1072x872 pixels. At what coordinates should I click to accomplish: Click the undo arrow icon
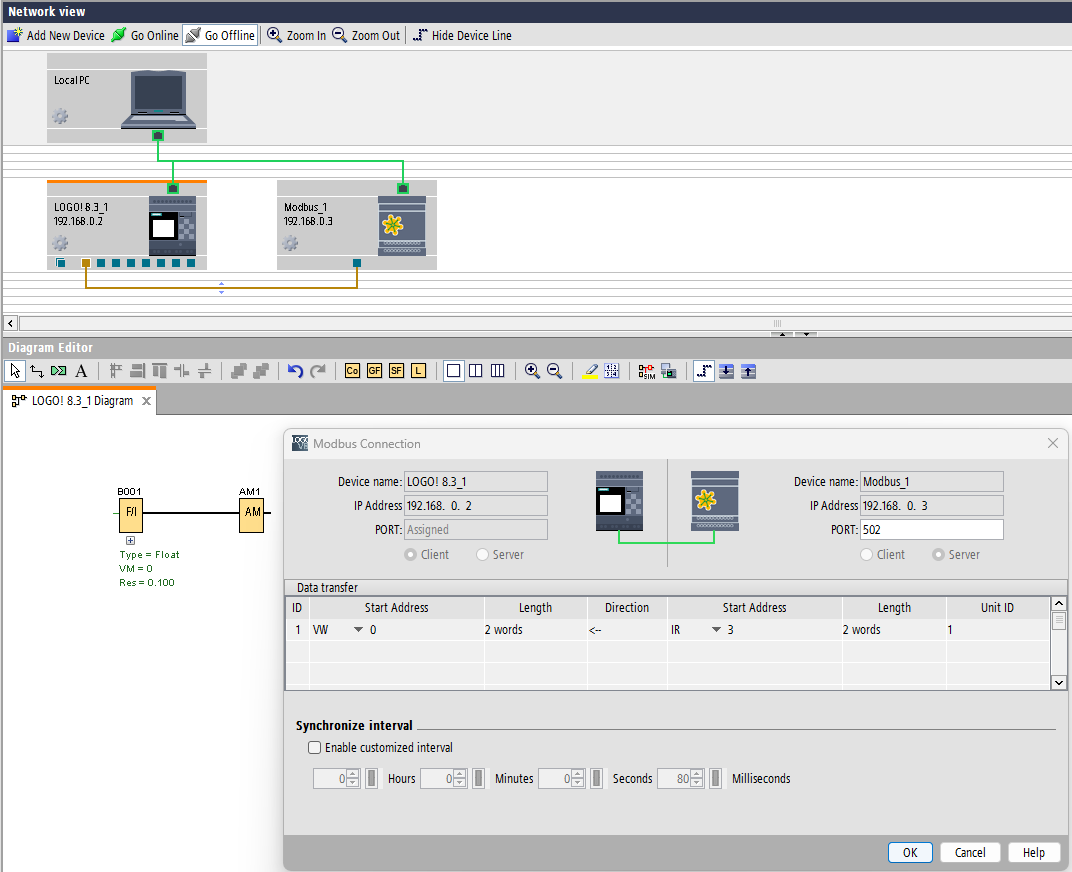[x=295, y=371]
